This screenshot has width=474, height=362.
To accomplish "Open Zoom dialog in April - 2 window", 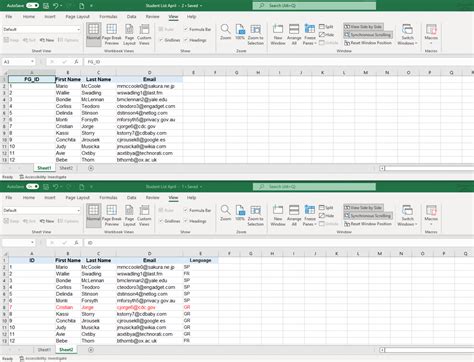I will pyautogui.click(x=225, y=32).
